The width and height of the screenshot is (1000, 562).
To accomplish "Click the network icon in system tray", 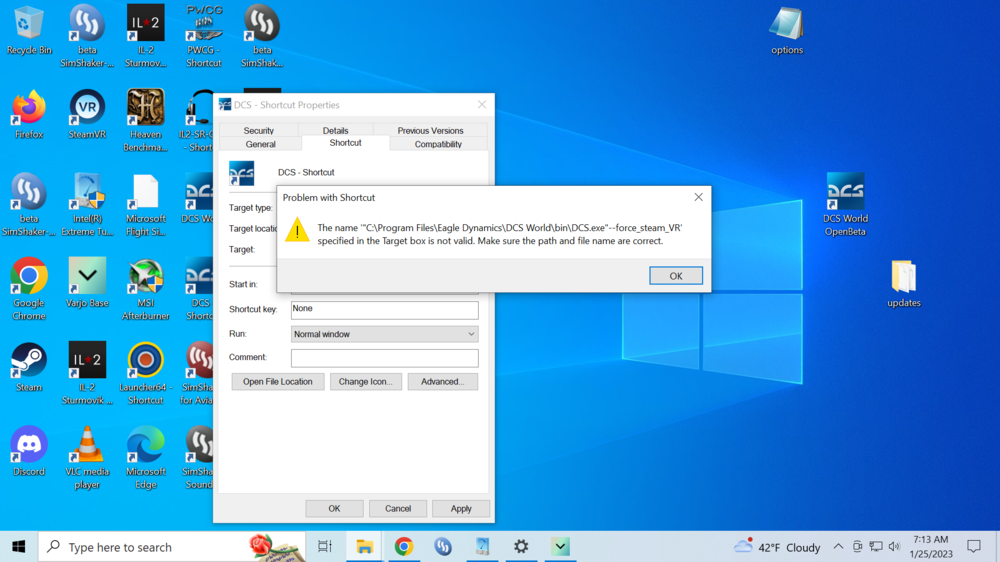I will 876,547.
